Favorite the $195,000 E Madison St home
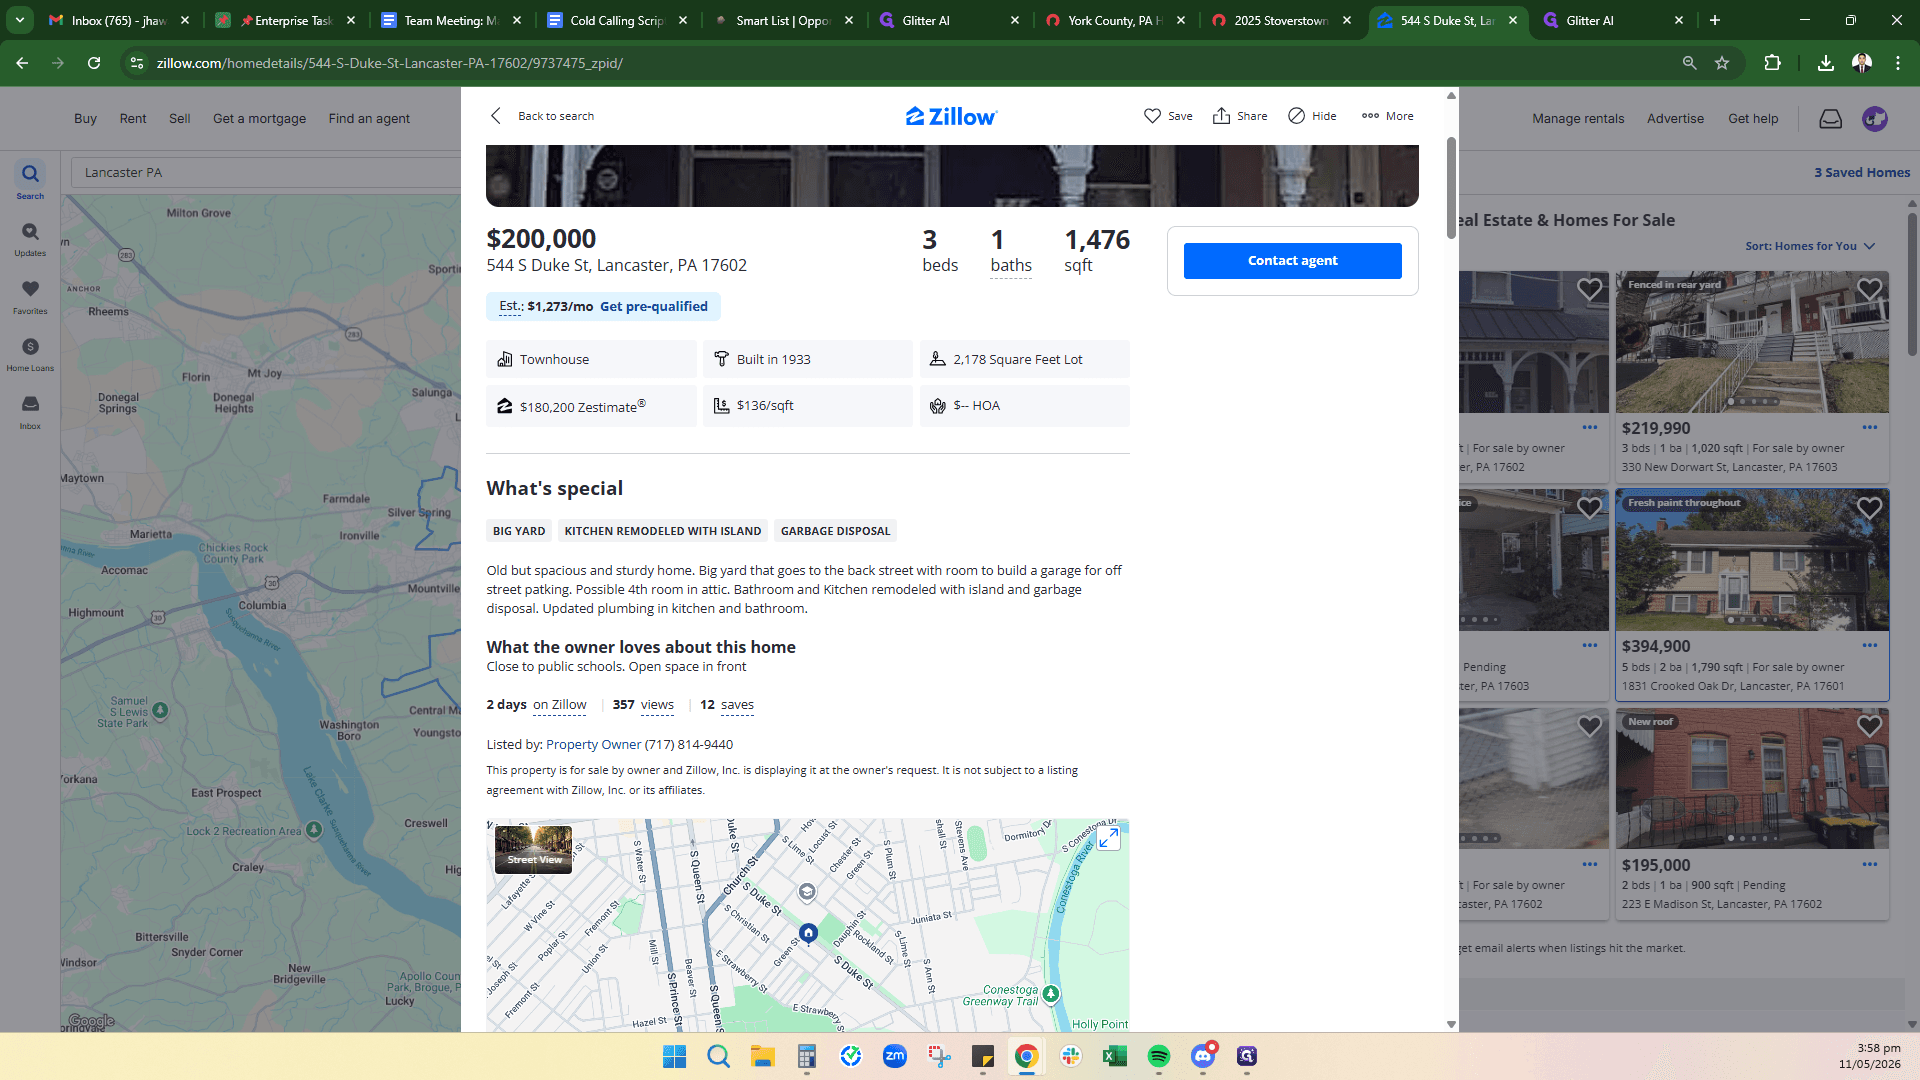 tap(1869, 727)
